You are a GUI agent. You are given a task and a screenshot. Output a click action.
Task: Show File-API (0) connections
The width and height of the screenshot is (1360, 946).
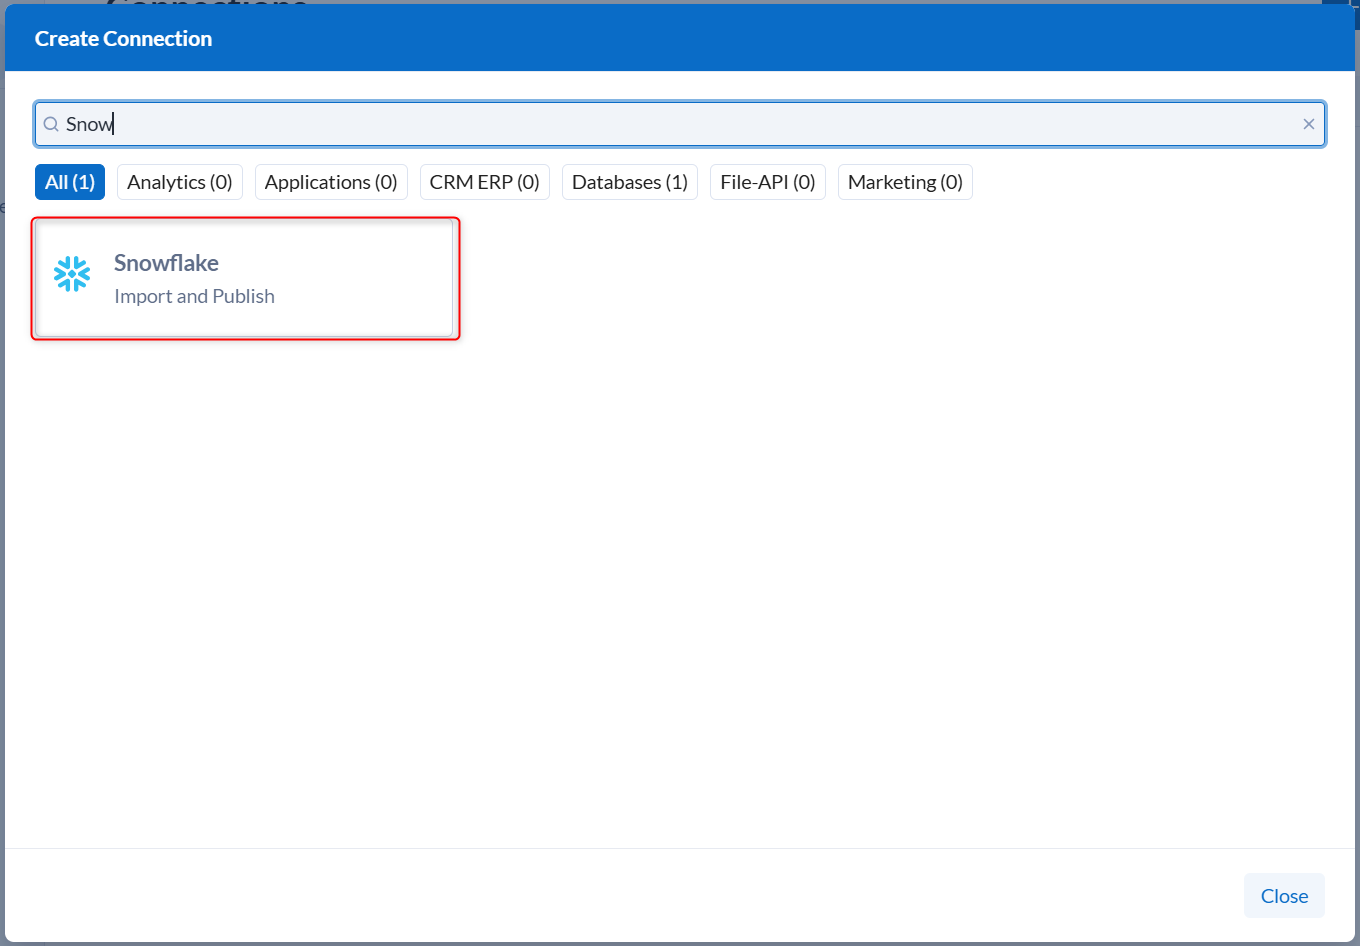768,182
